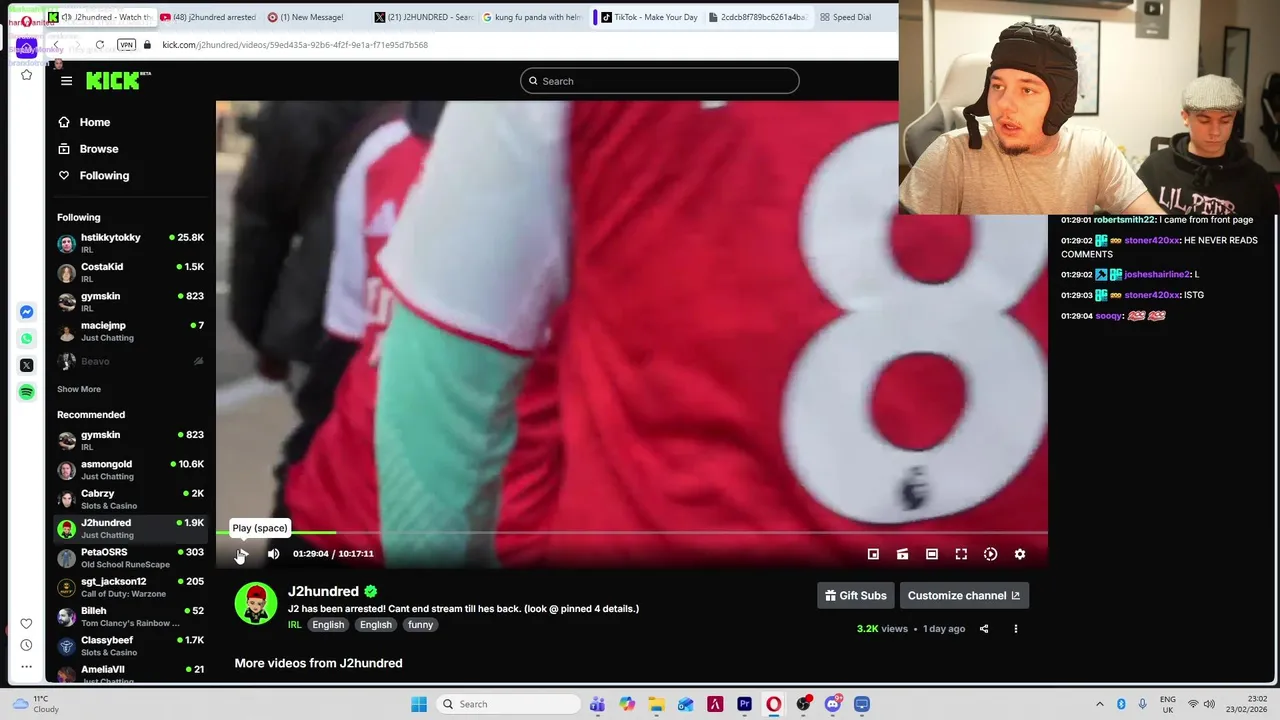Click the Windows taskbar Search box

[510, 704]
